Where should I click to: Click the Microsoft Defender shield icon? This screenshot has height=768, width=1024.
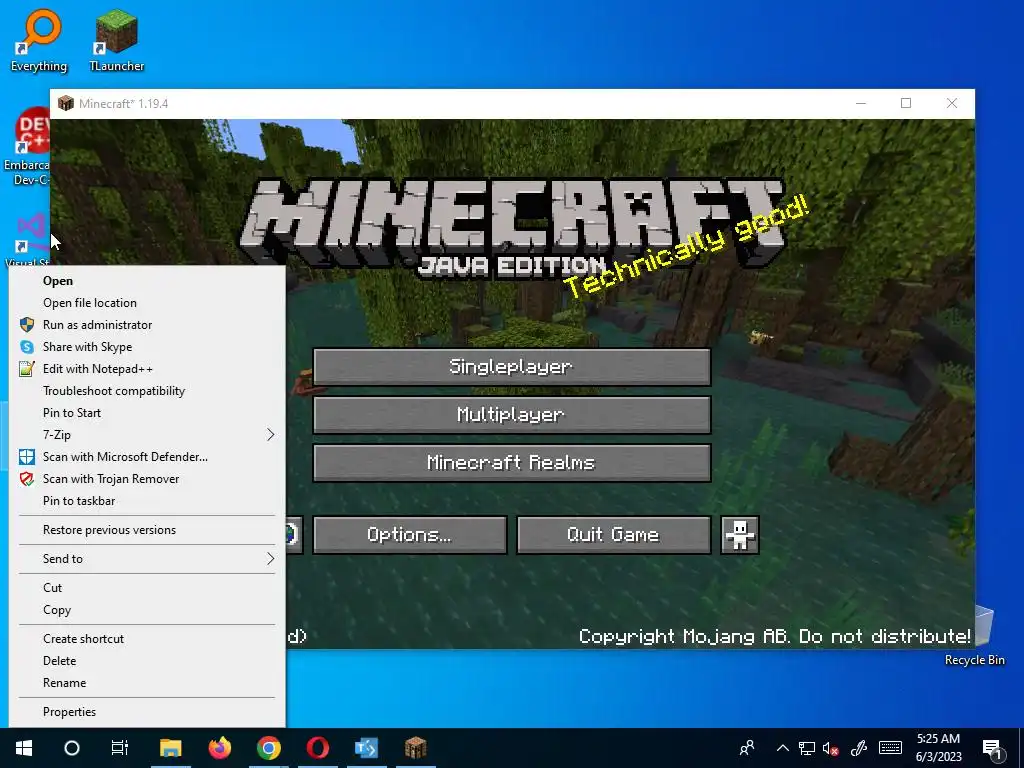point(27,456)
